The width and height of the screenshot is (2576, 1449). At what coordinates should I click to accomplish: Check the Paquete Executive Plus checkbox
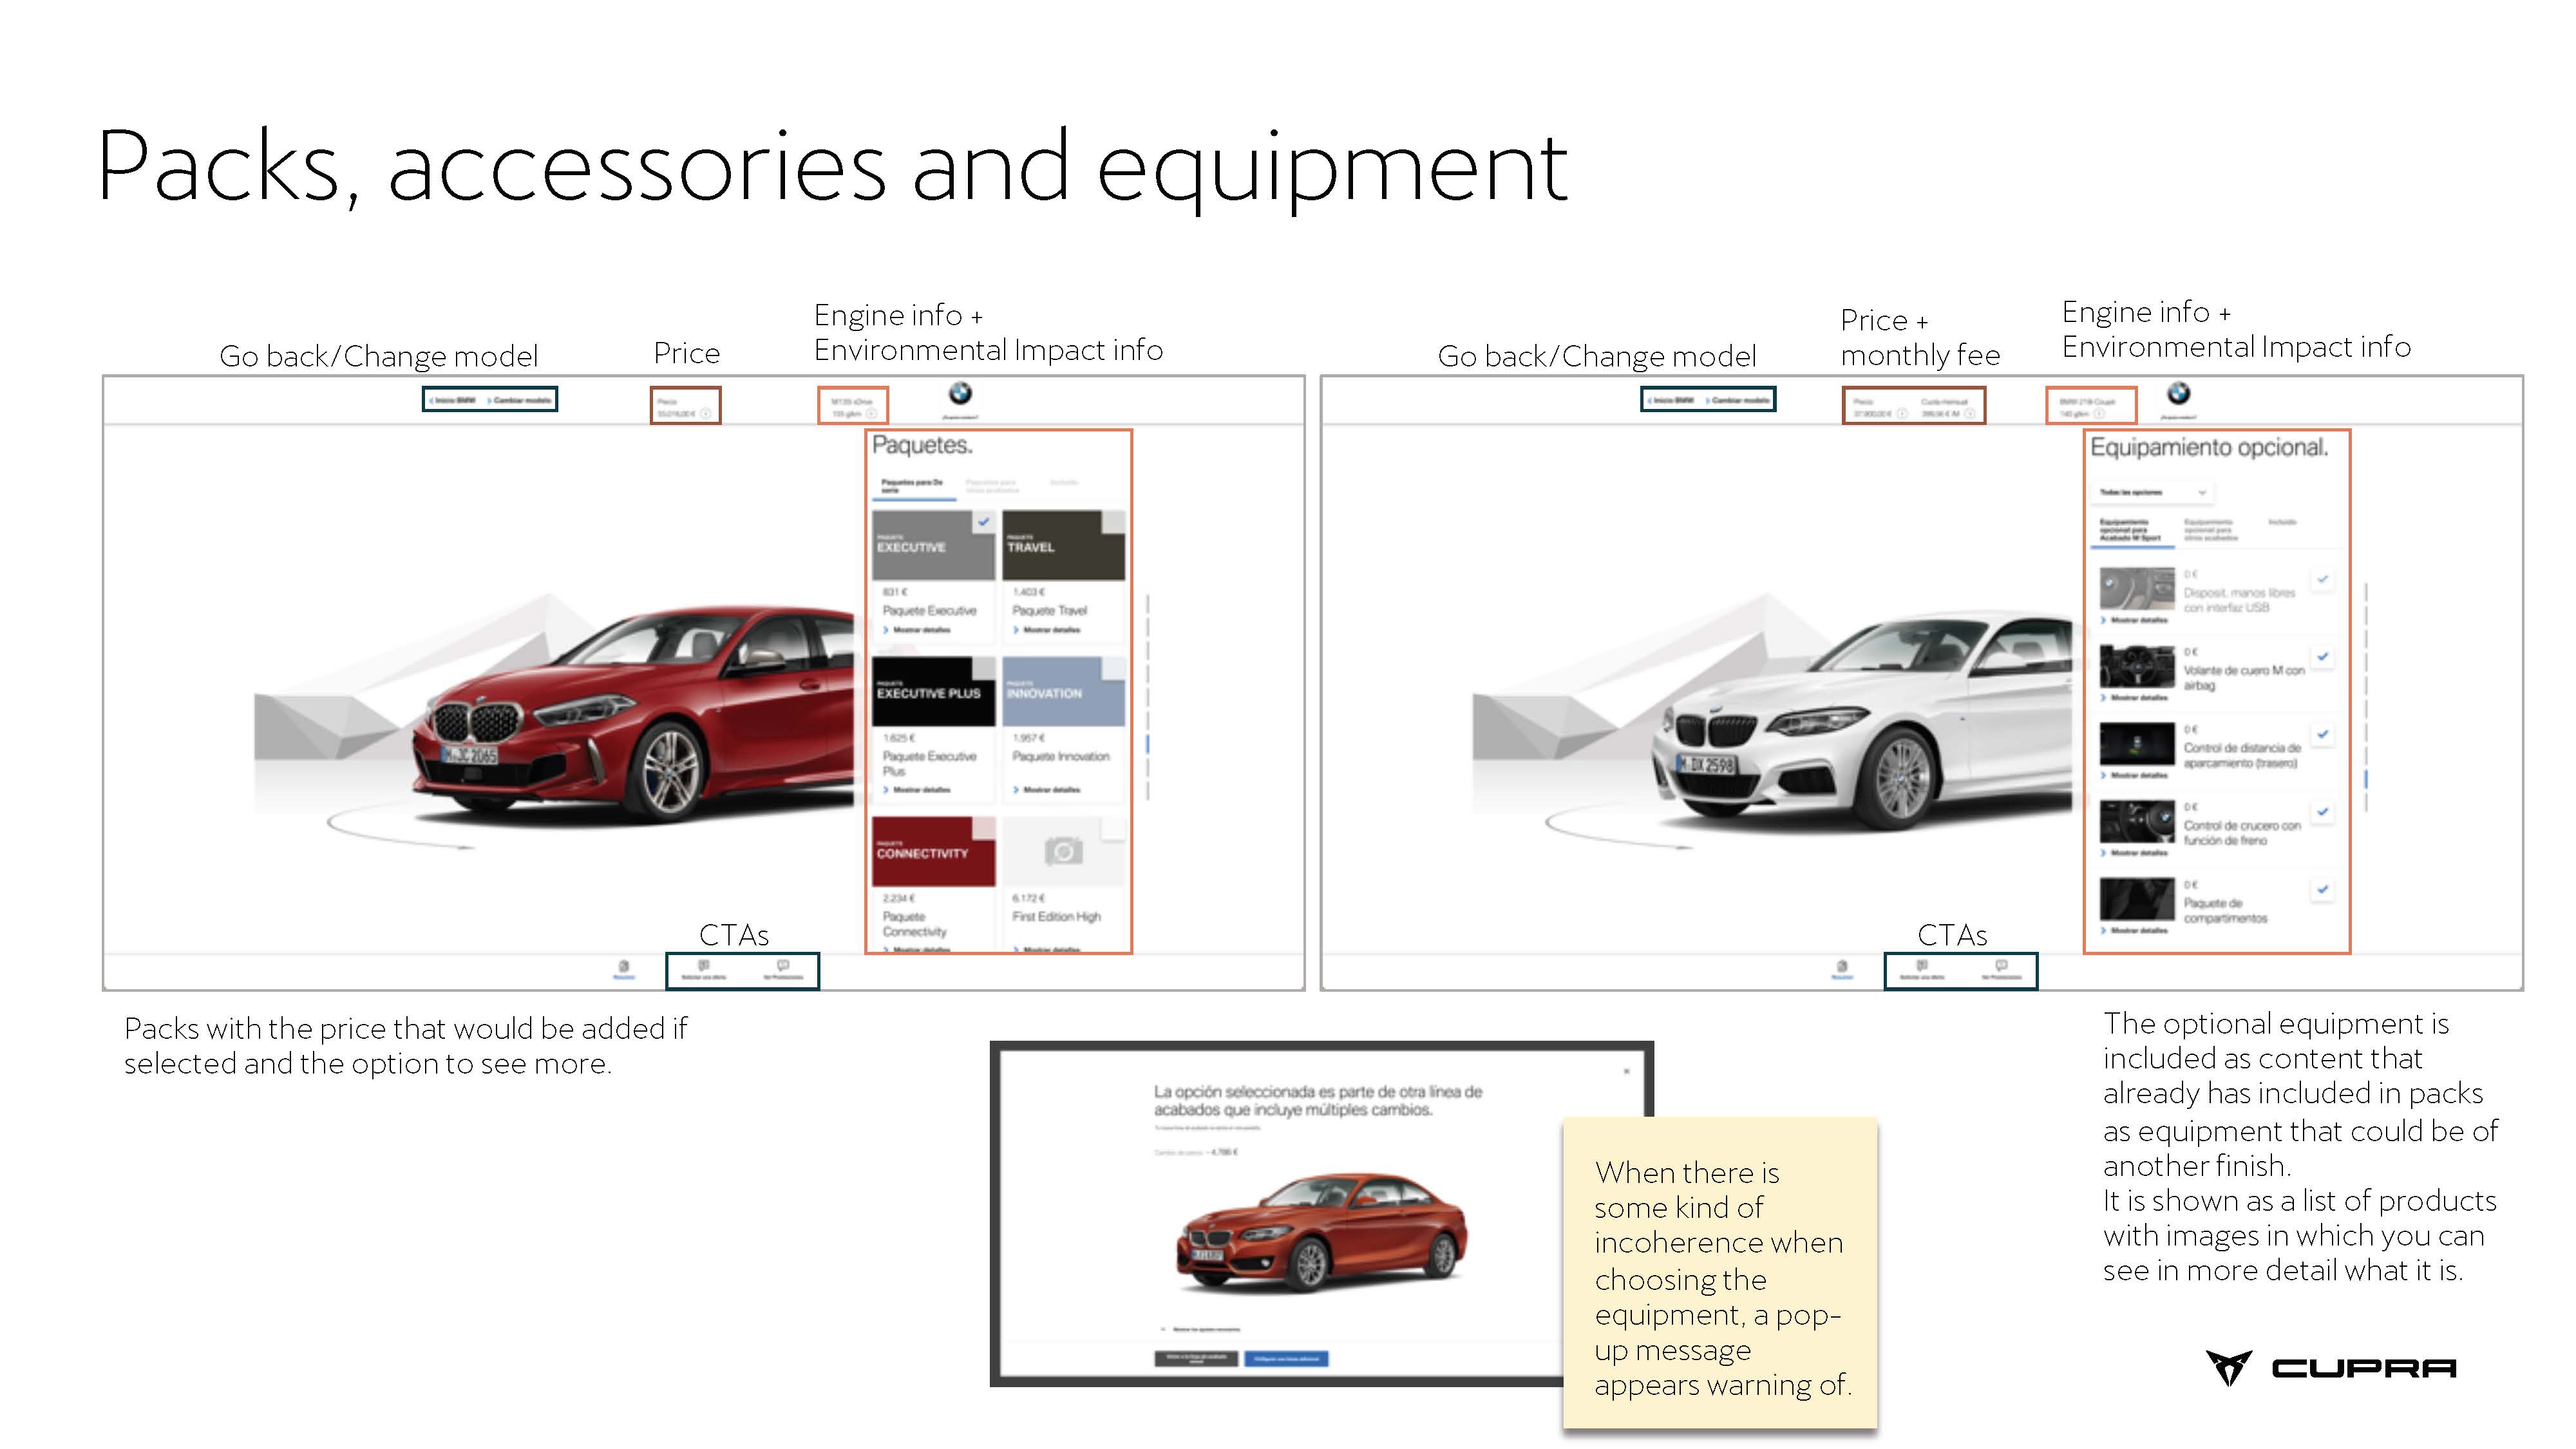point(984,668)
